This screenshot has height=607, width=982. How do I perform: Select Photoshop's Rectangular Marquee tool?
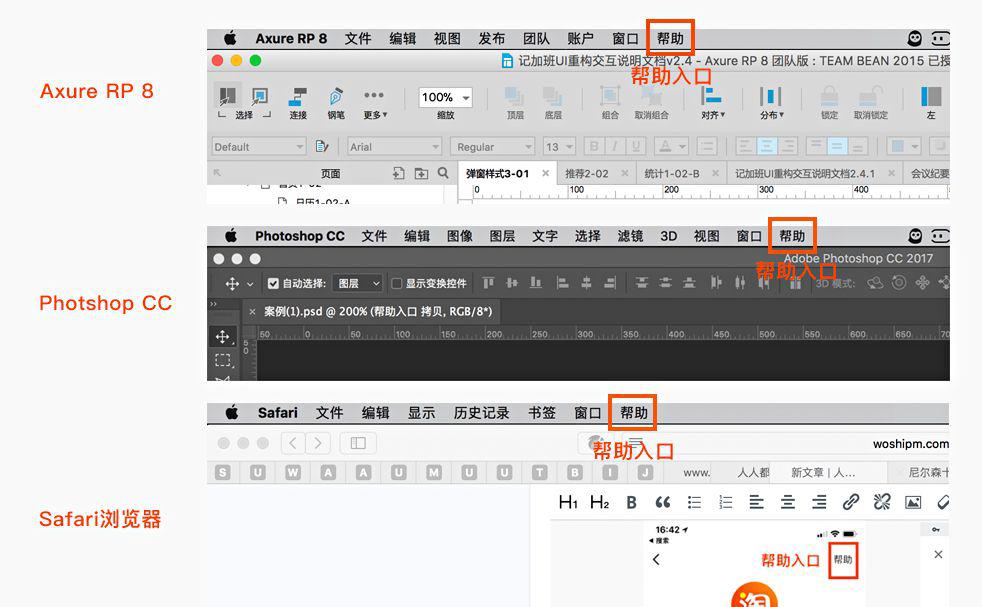[223, 360]
